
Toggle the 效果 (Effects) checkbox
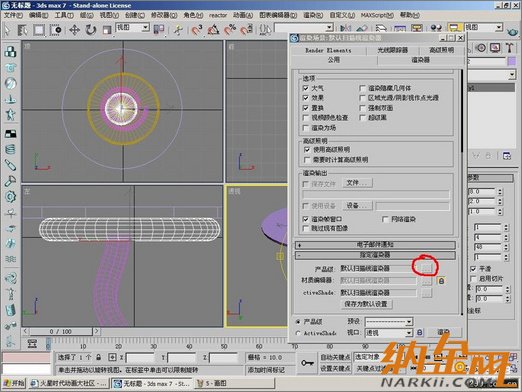click(x=305, y=98)
